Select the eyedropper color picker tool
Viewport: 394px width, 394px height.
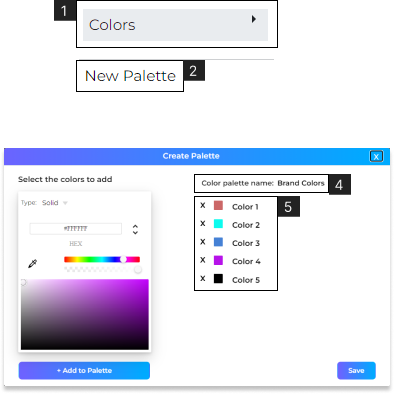[x=32, y=264]
